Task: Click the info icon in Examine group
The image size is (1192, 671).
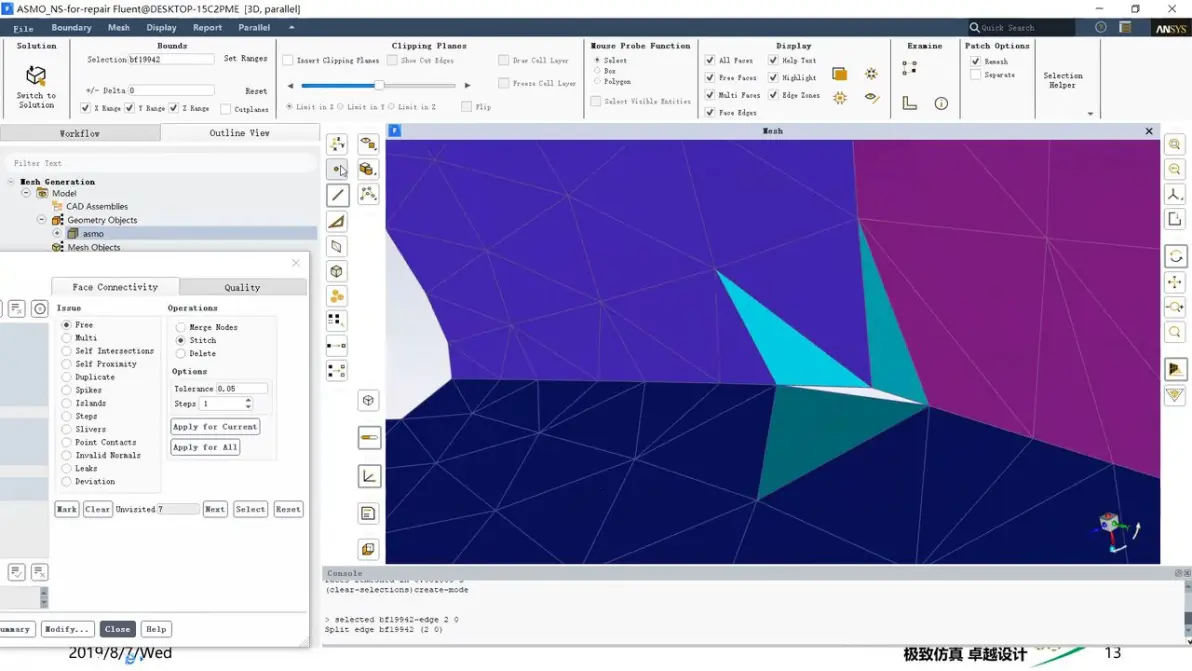Action: 941,103
